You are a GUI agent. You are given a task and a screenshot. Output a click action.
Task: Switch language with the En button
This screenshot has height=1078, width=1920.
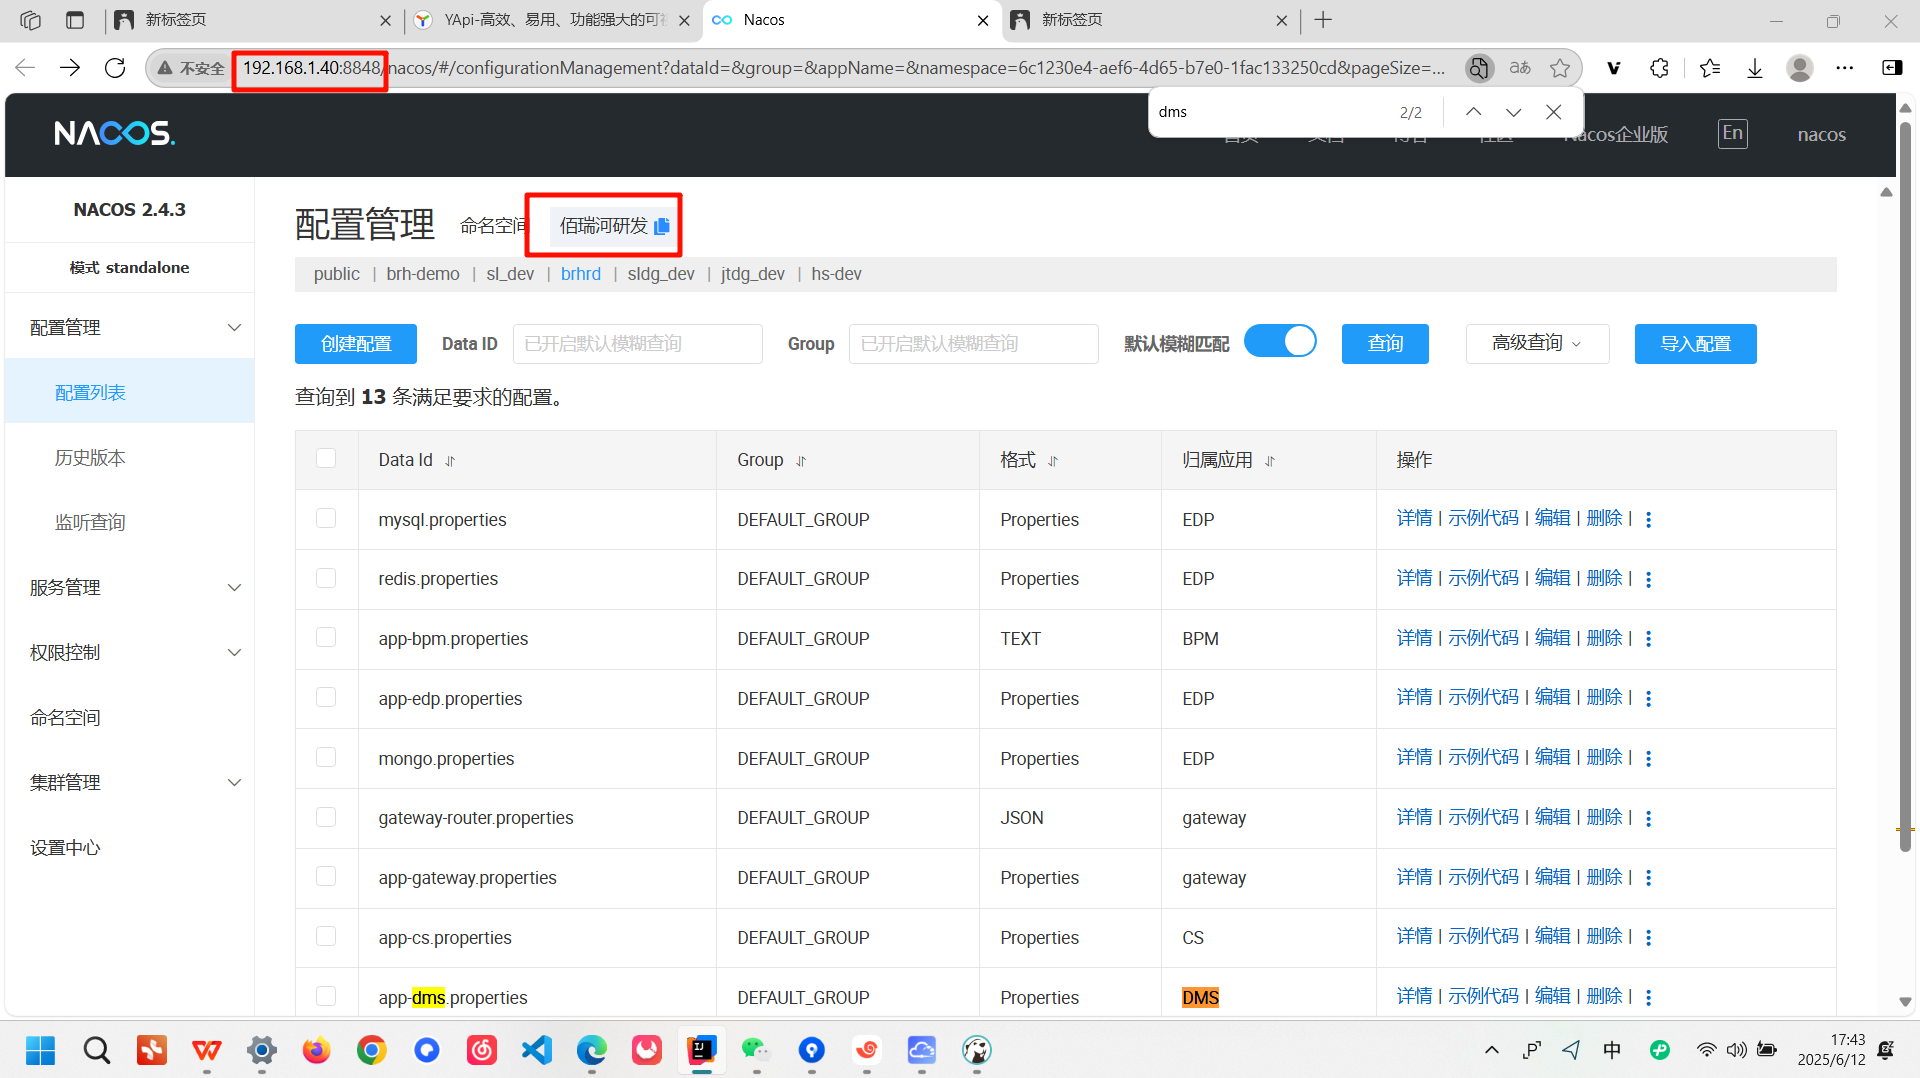[x=1732, y=134]
